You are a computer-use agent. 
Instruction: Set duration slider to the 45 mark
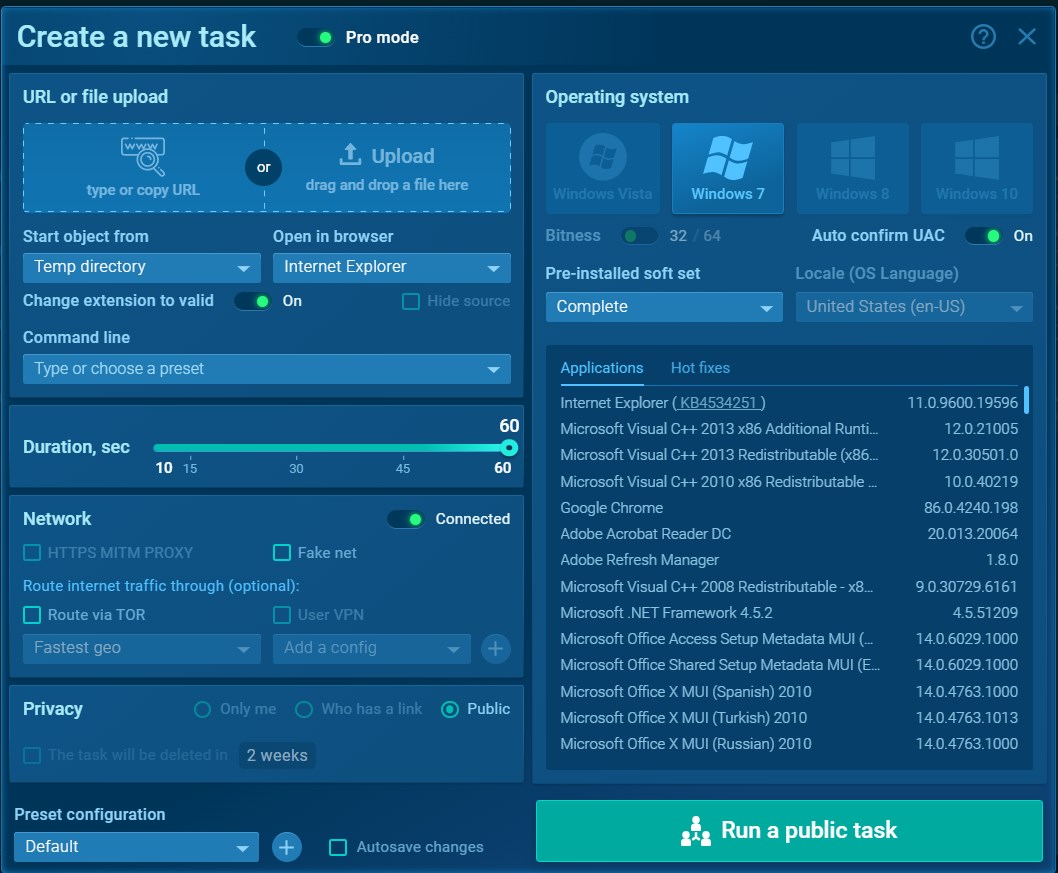[403, 447]
